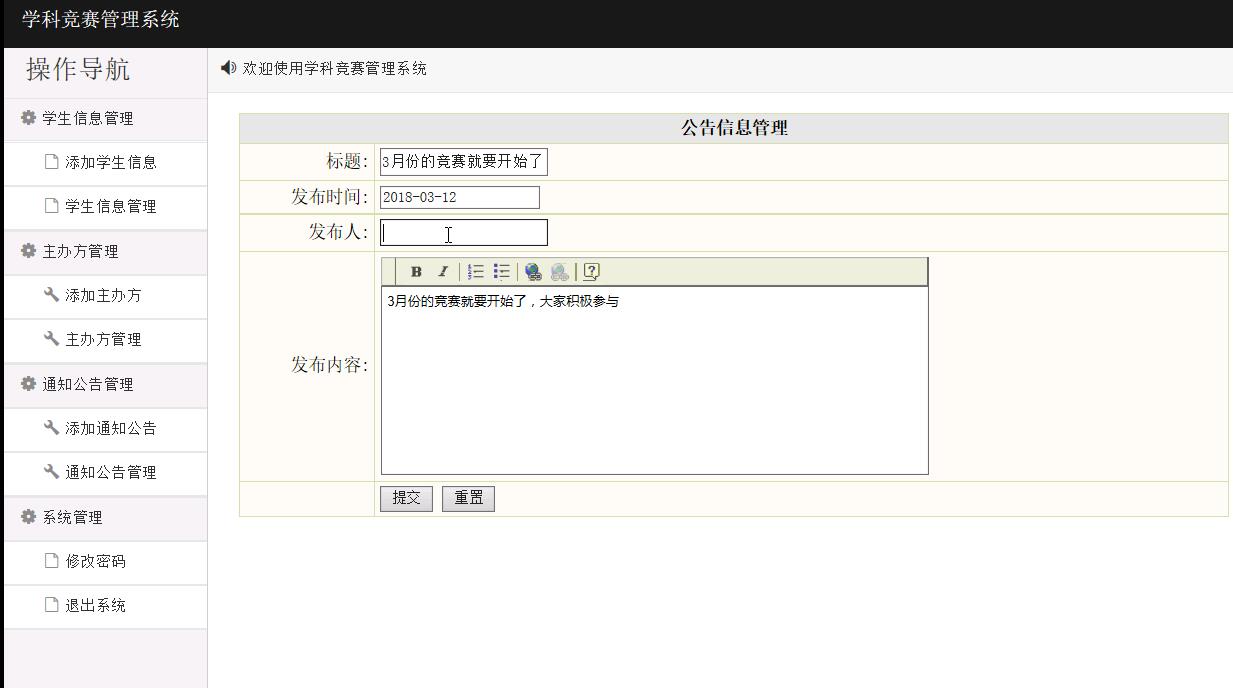
Task: Toggle bold formatting in the content editor
Action: click(415, 270)
